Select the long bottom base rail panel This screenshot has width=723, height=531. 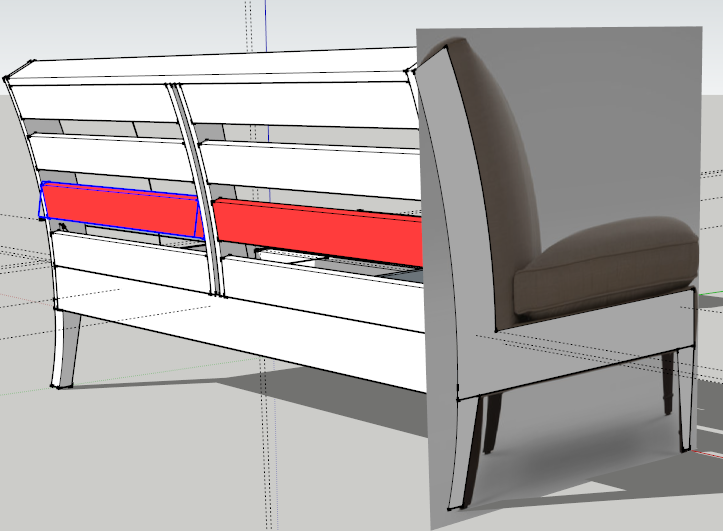pyautogui.click(x=240, y=329)
